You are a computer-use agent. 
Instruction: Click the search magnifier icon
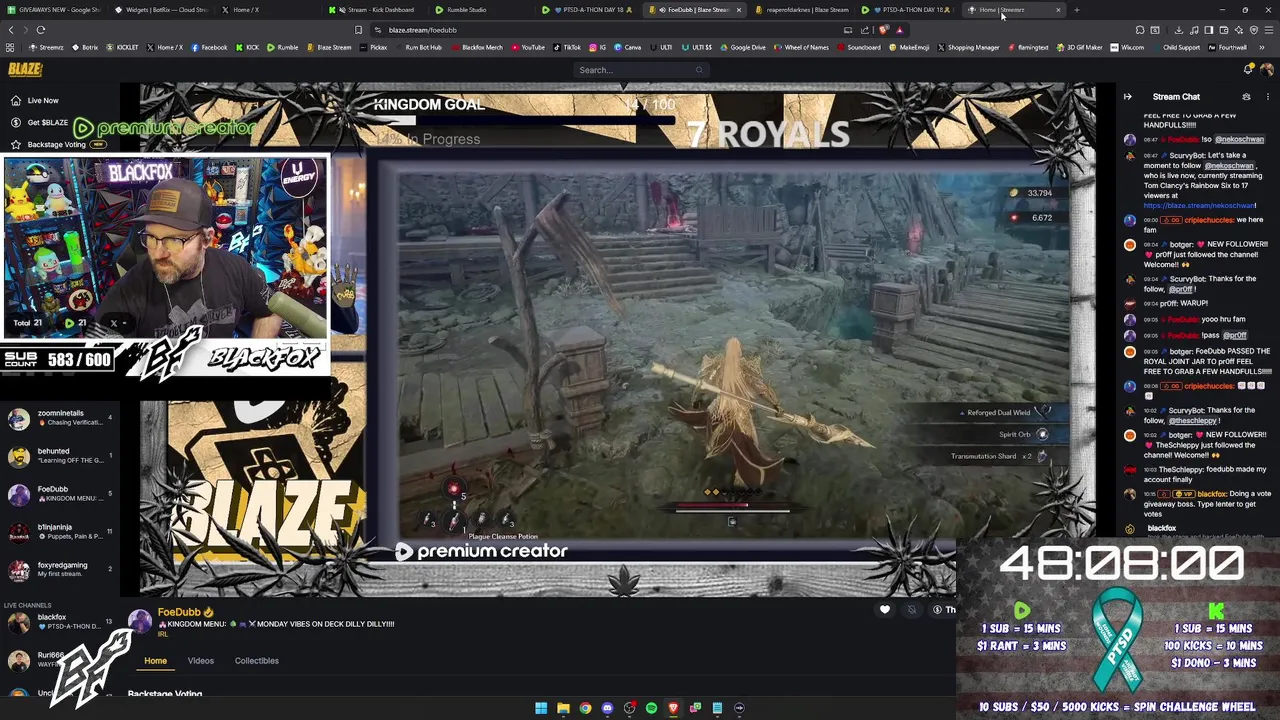pyautogui.click(x=699, y=70)
